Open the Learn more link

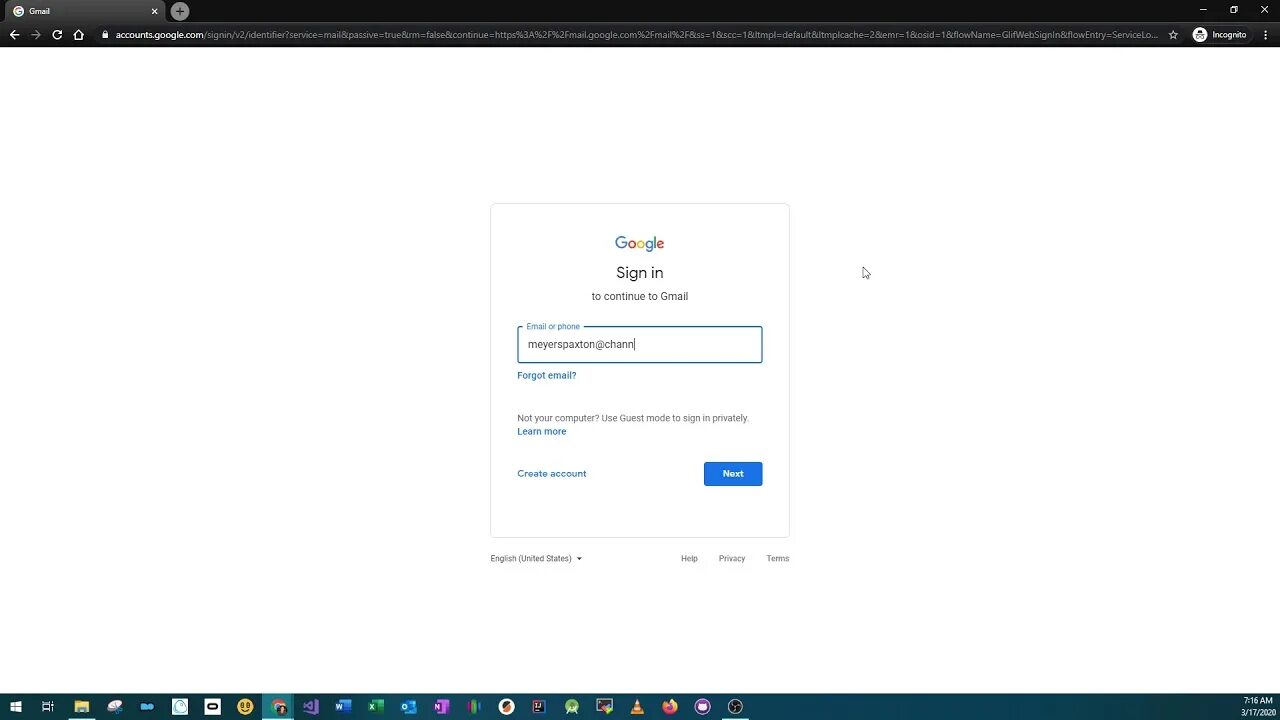[x=542, y=431]
